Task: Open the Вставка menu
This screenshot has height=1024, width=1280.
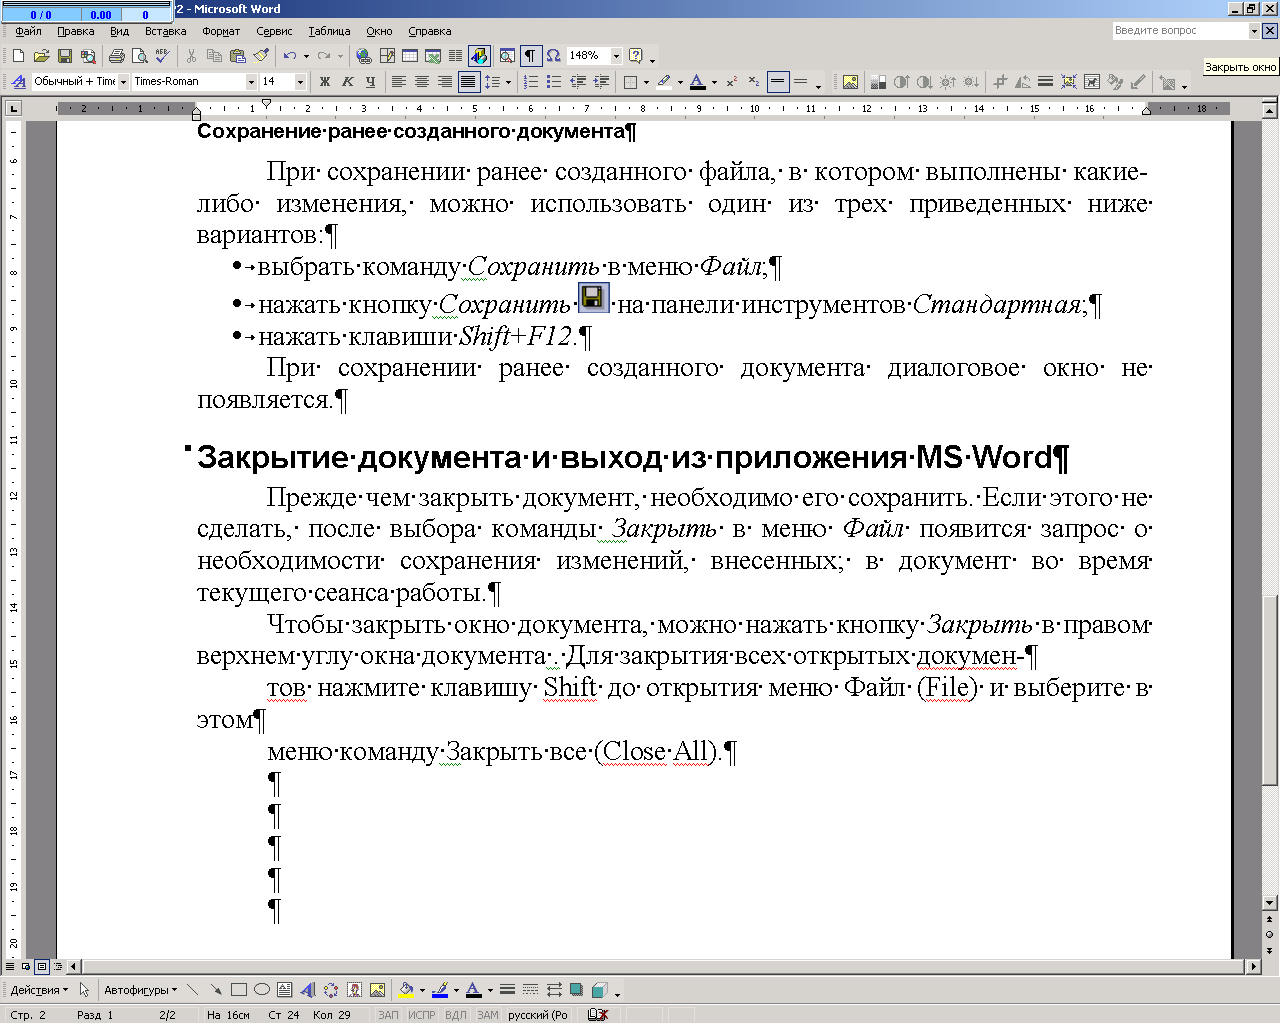Action: coord(165,31)
